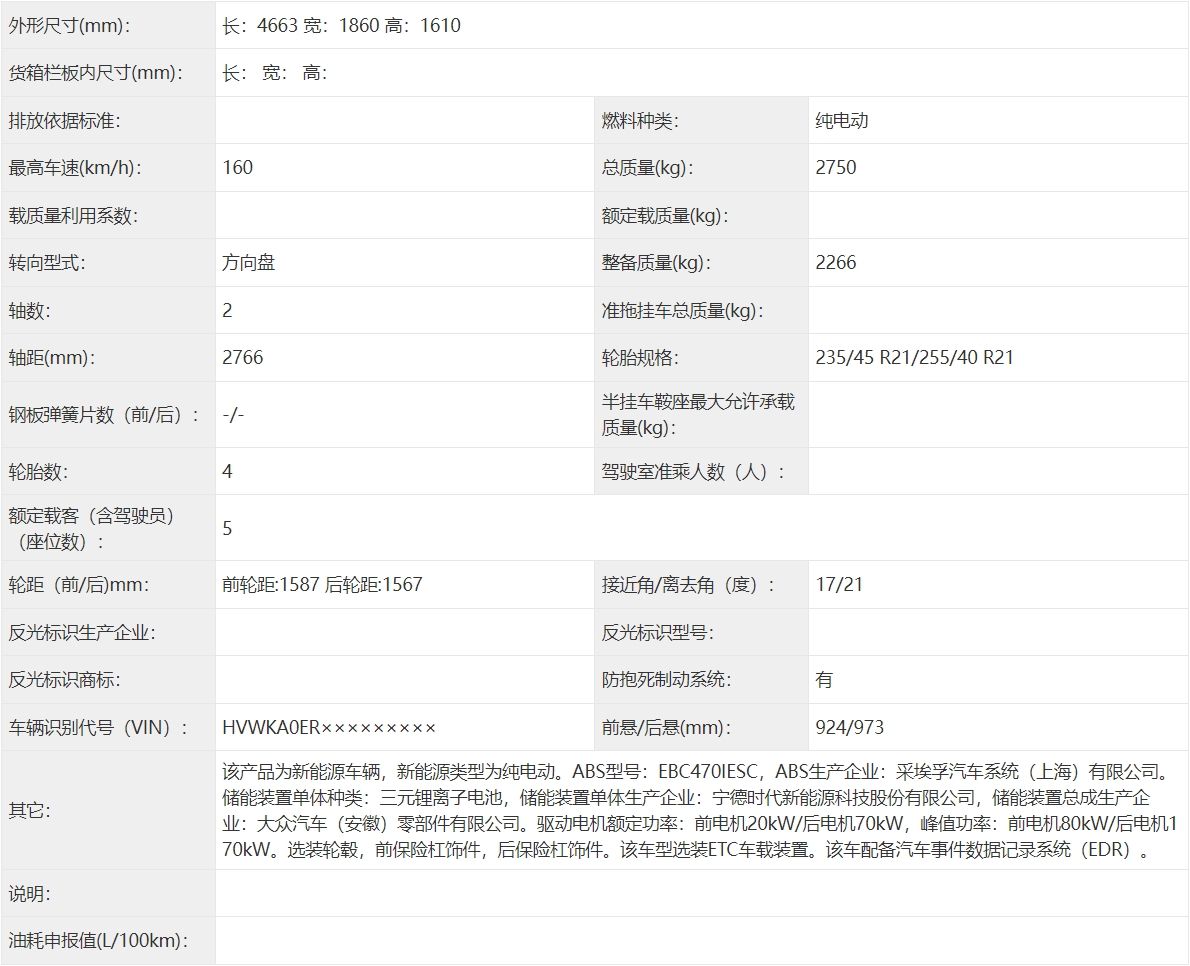Click the 半挂车鞍座最大允许承载质量 label

pos(697,414)
